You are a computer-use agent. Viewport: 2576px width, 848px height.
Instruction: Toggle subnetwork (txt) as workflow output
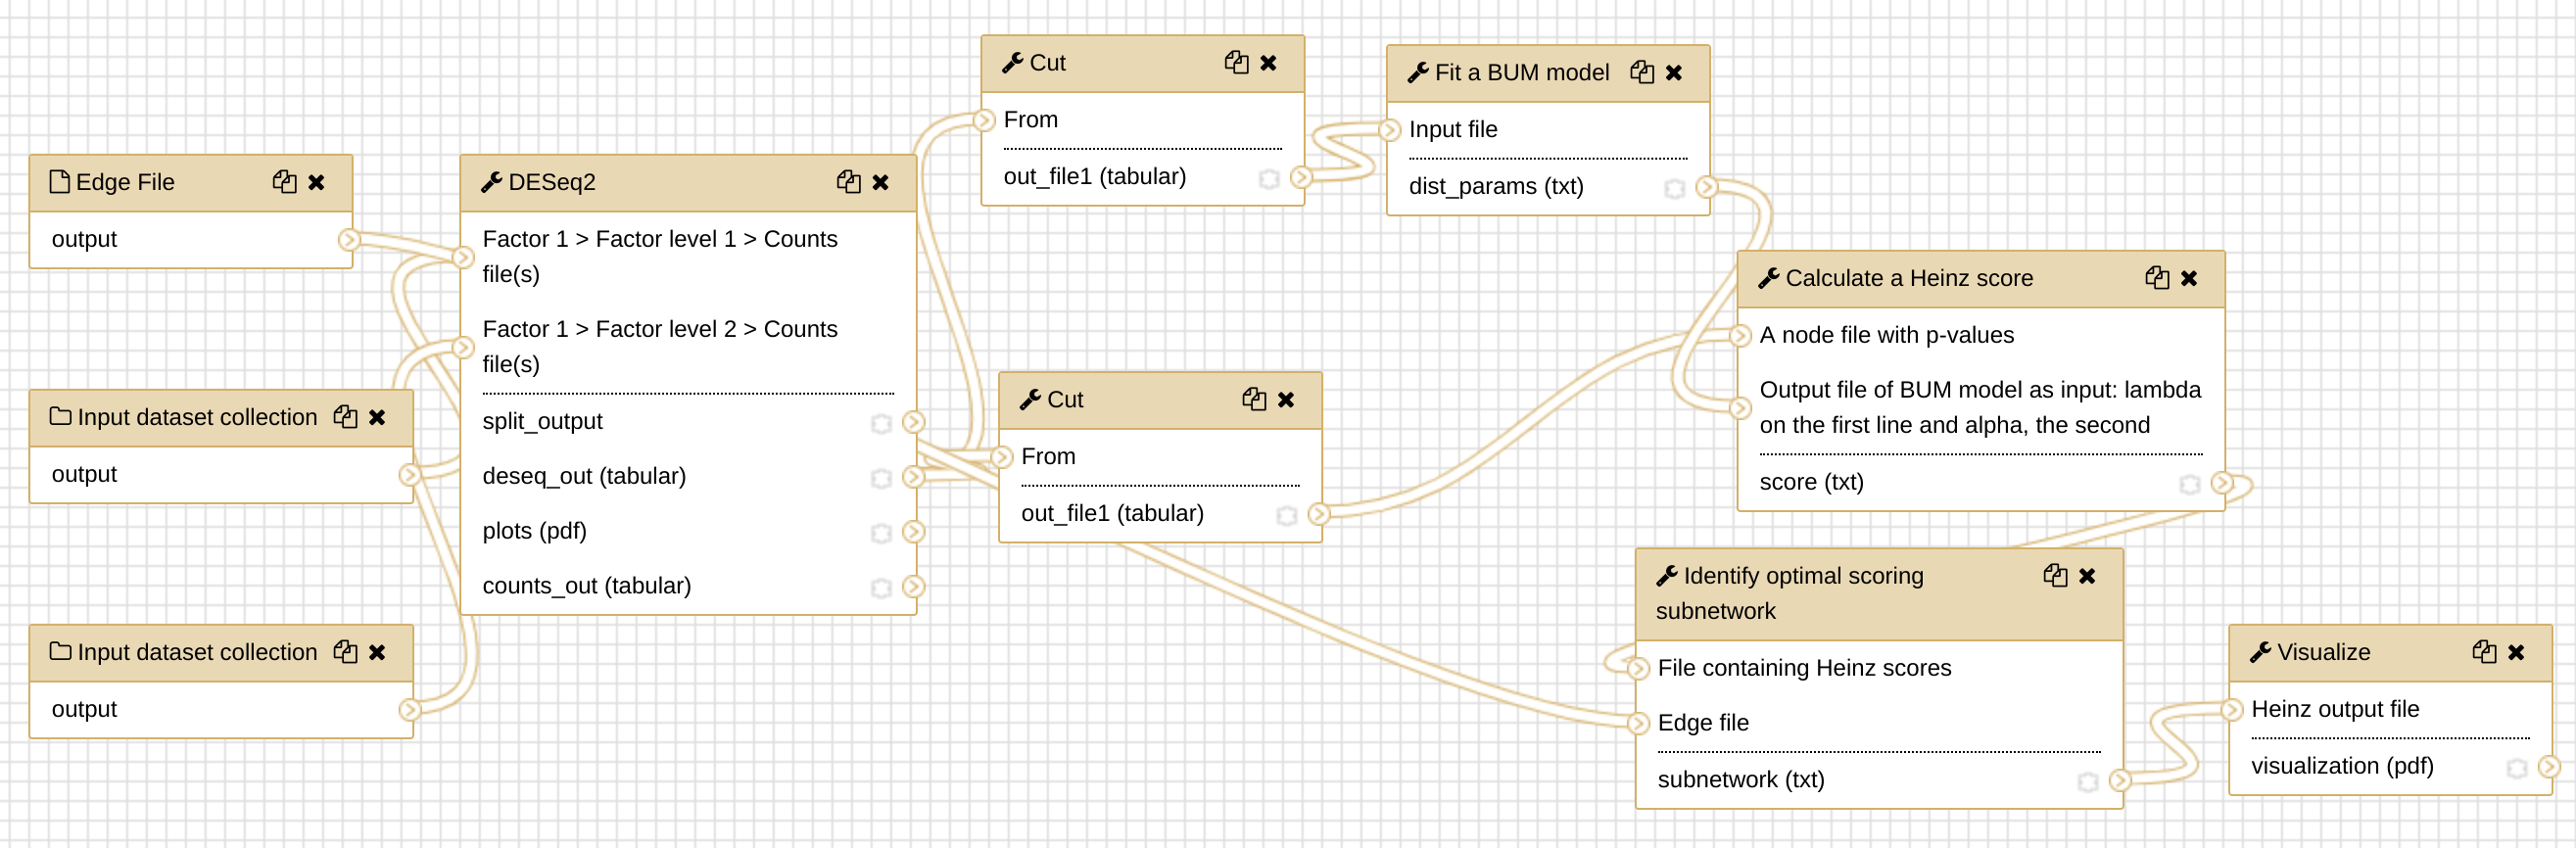[x=2087, y=782]
